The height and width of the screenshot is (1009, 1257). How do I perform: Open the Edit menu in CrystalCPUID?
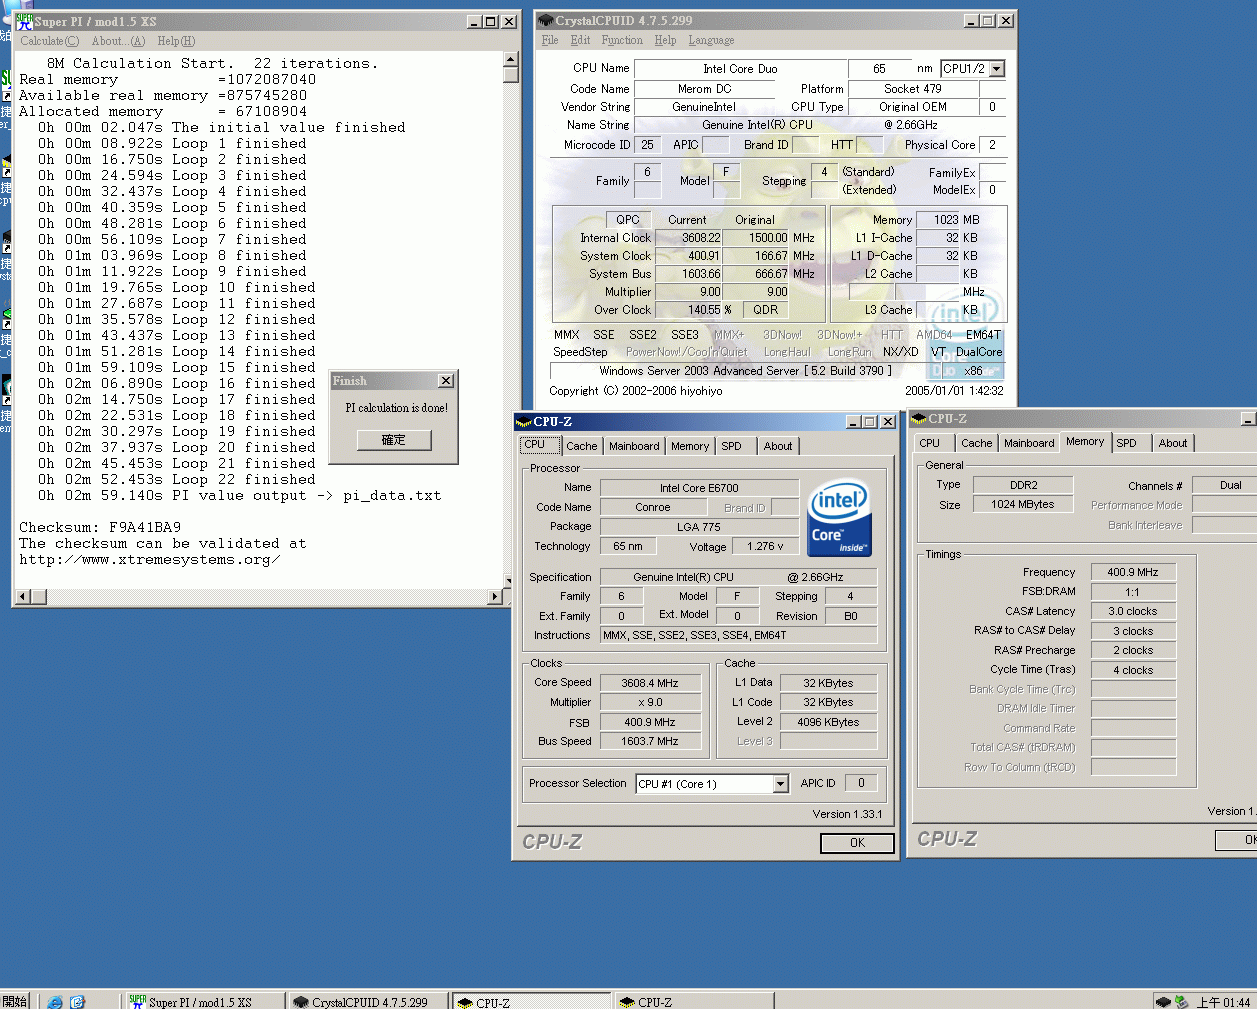[x=580, y=40]
